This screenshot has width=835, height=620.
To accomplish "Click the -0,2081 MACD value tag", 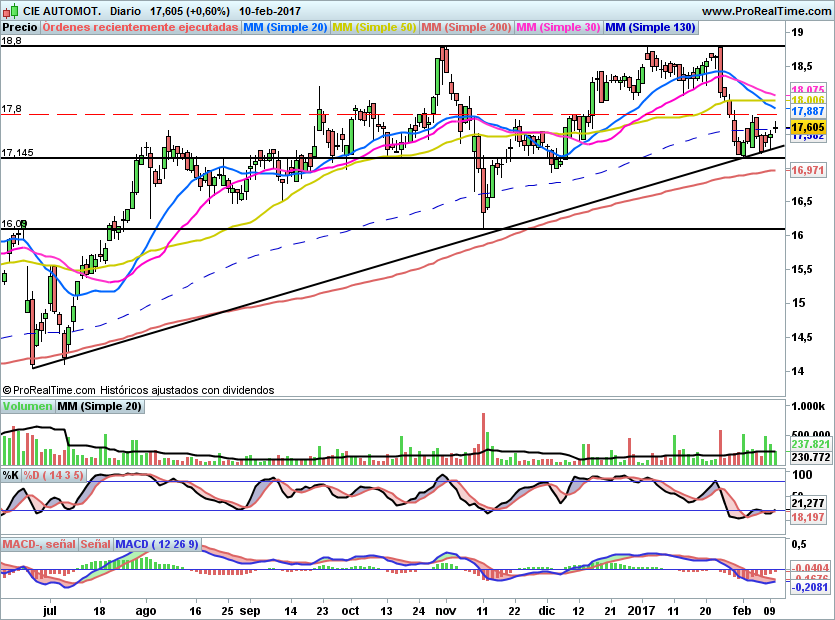I will [x=809, y=588].
